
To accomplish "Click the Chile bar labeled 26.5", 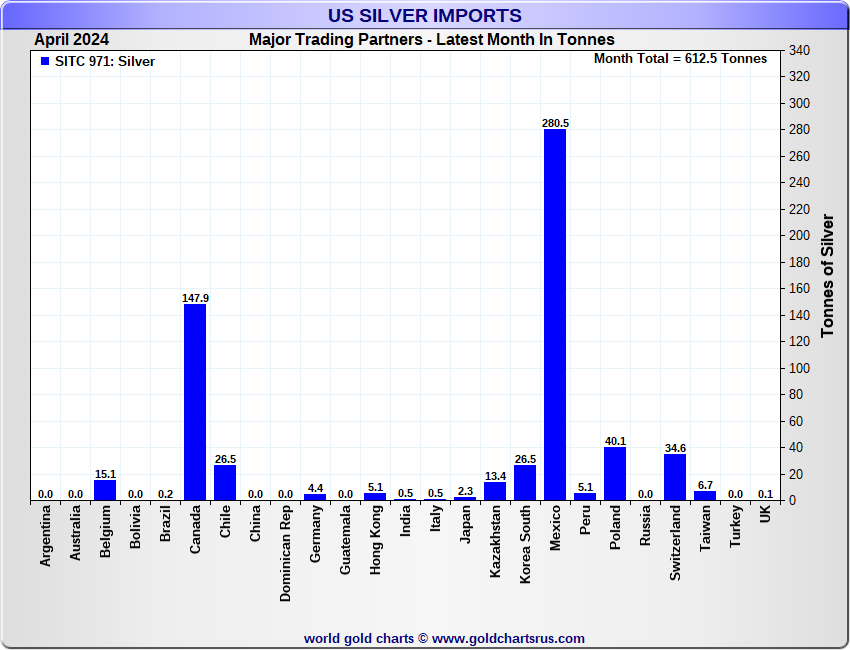I will pyautogui.click(x=225, y=482).
